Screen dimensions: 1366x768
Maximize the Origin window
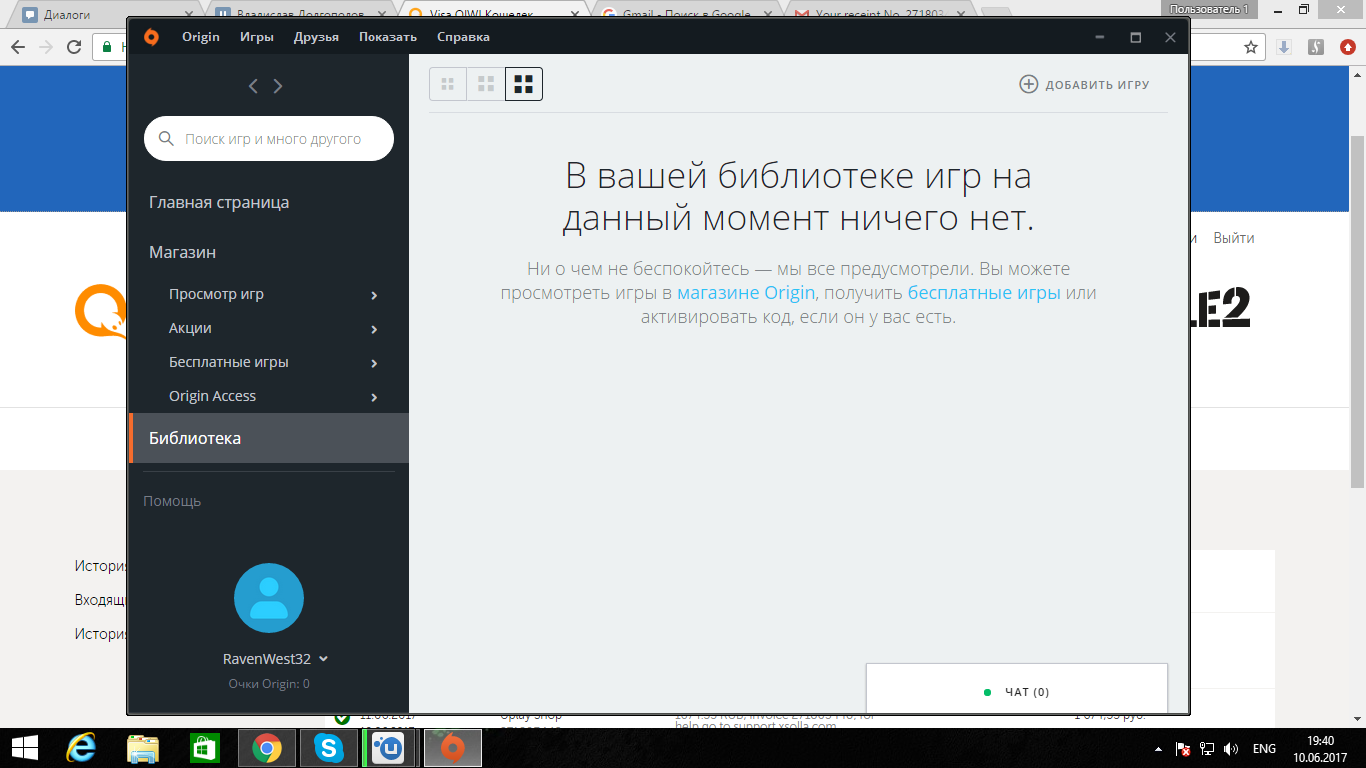tap(1135, 37)
